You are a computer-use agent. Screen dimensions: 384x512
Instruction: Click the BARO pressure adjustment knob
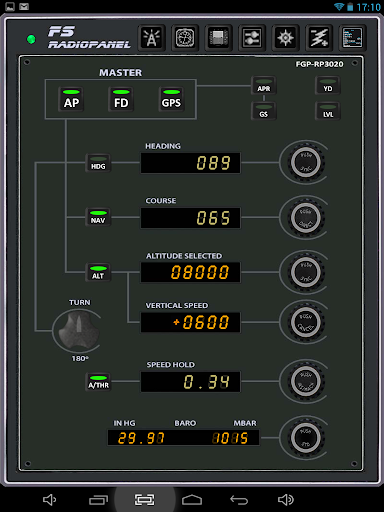coord(306,437)
